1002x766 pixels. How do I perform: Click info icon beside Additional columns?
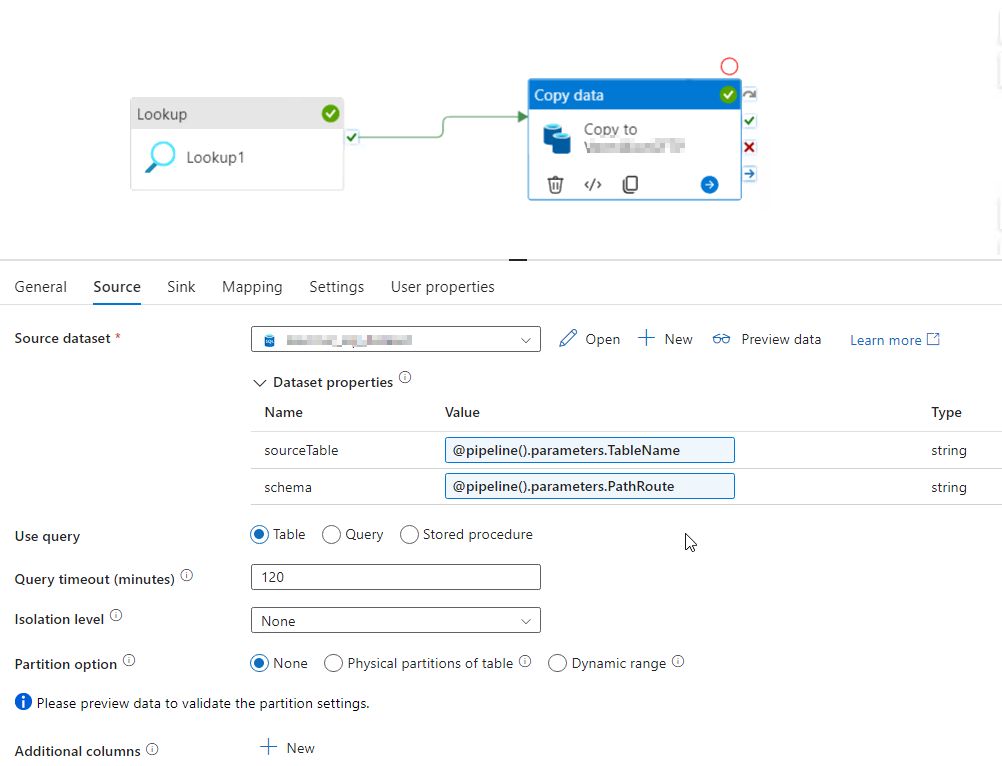[x=152, y=749]
